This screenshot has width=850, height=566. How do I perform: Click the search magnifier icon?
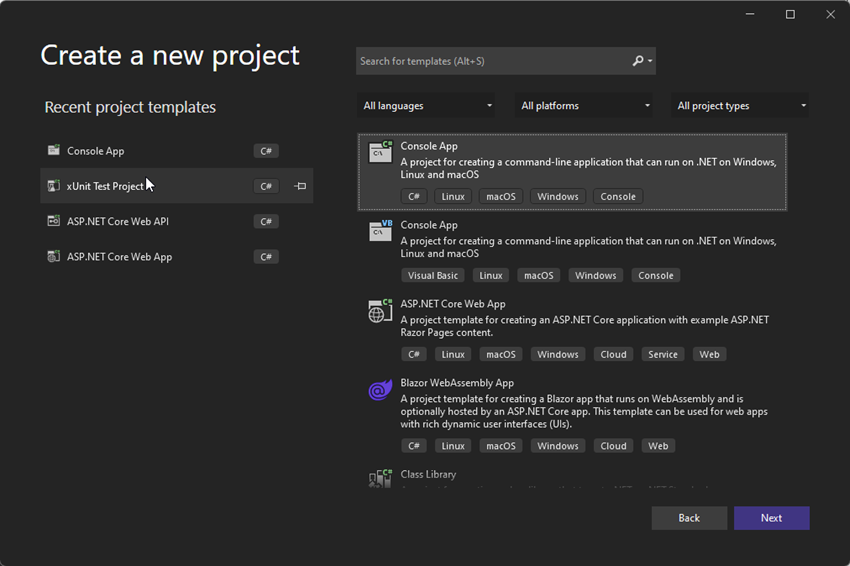point(638,61)
